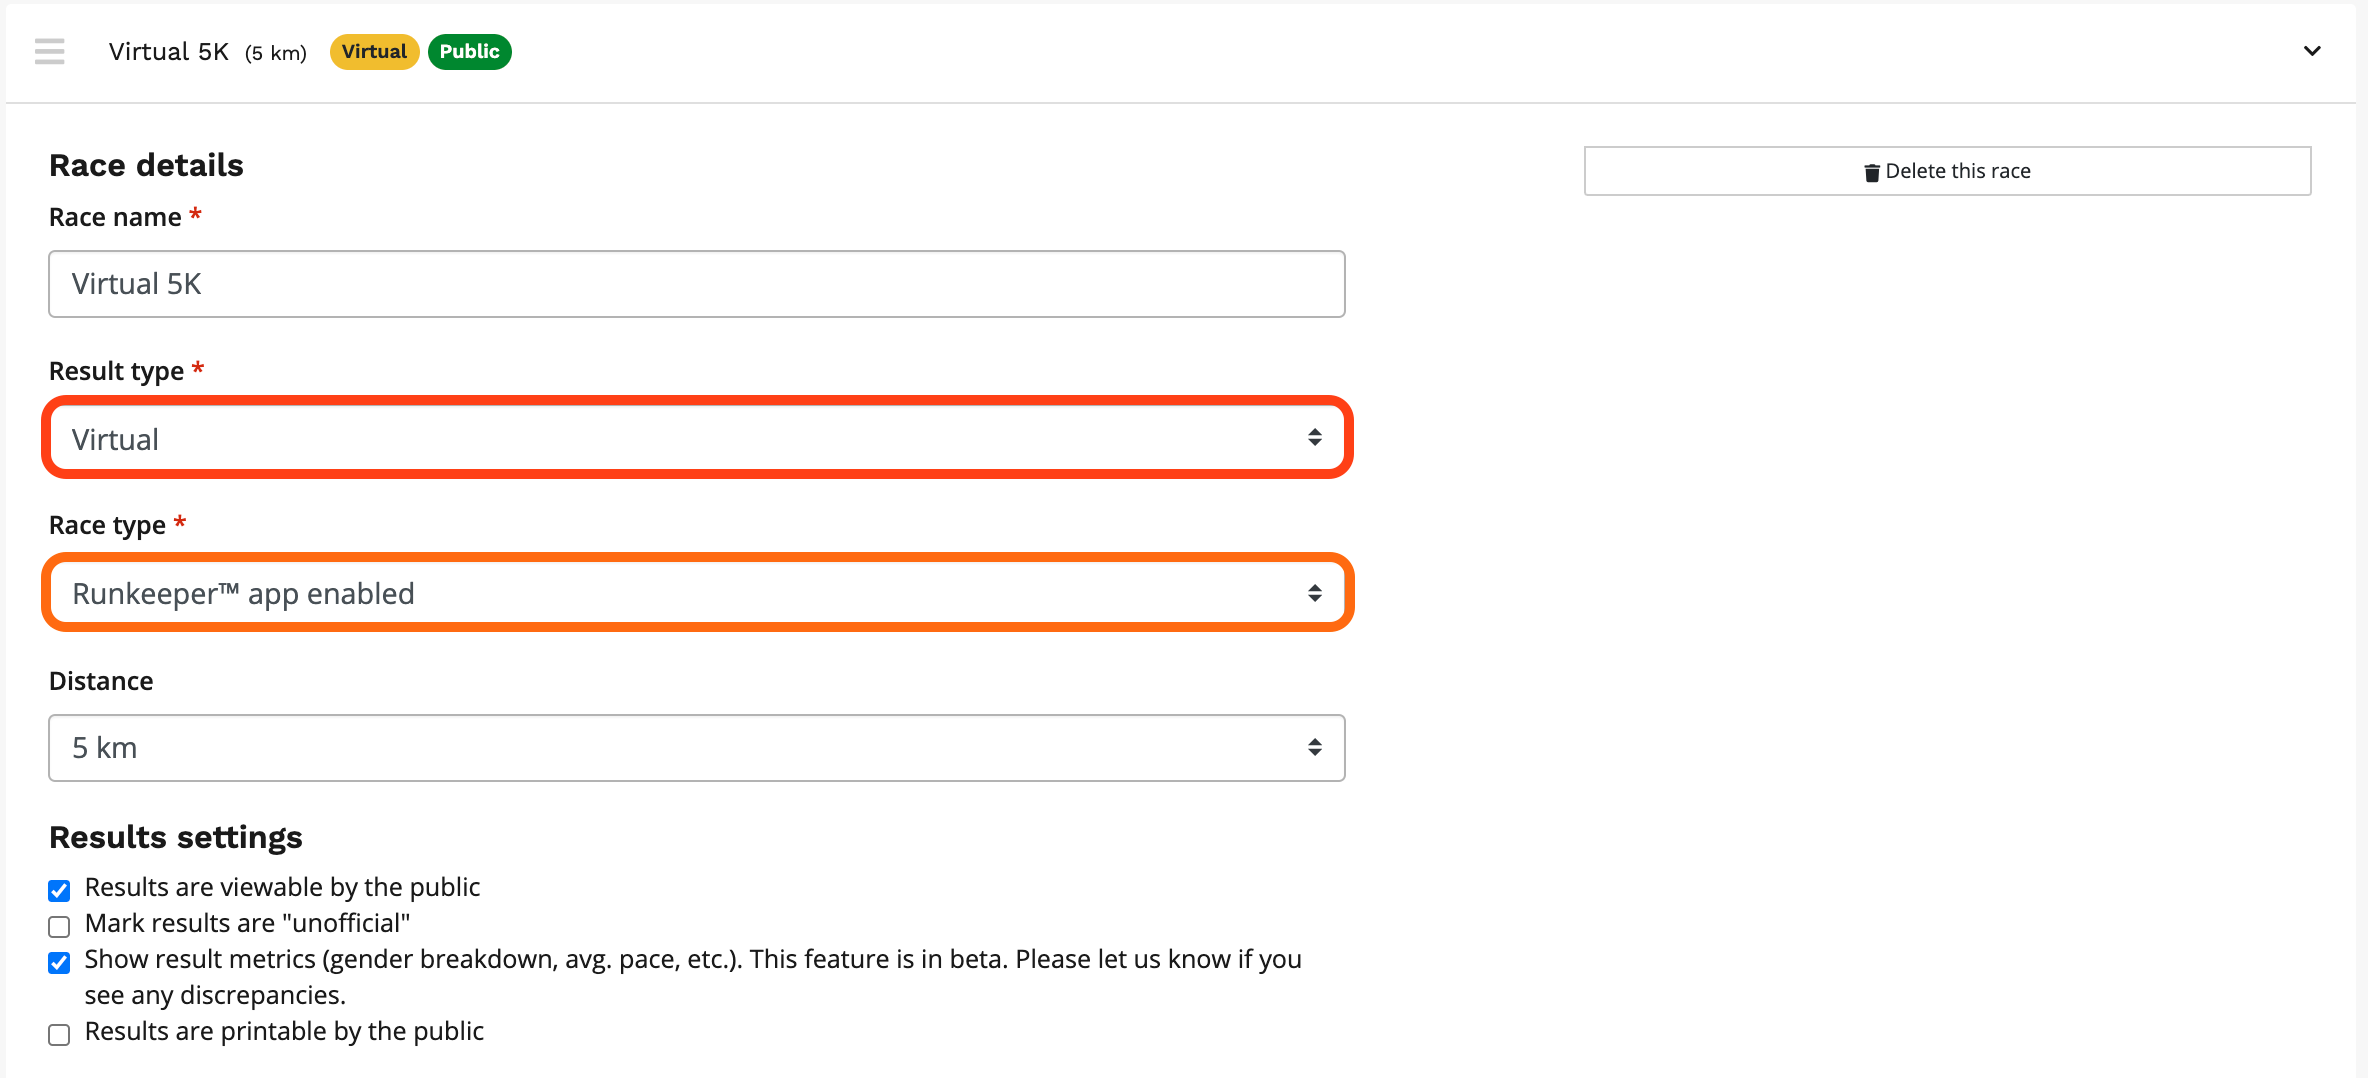The width and height of the screenshot is (2368, 1078).
Task: Click the Result type dropdown arrows icon
Action: tap(1314, 438)
